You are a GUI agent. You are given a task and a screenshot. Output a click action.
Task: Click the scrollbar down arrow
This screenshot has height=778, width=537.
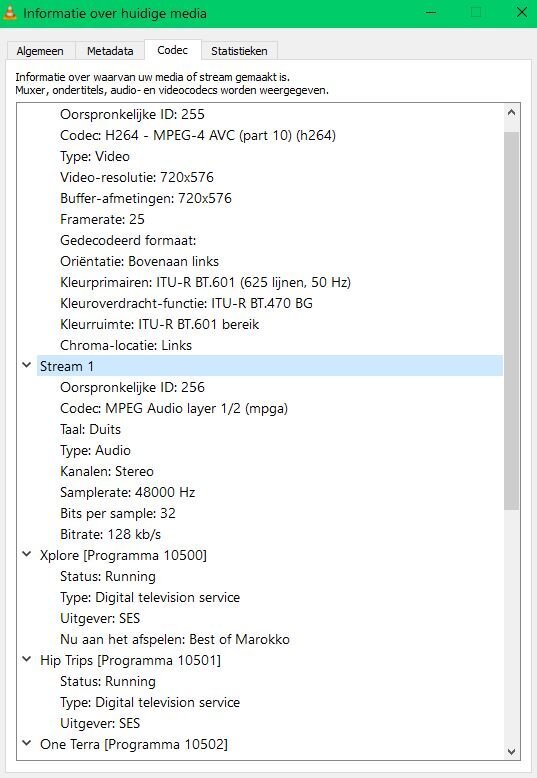(511, 752)
